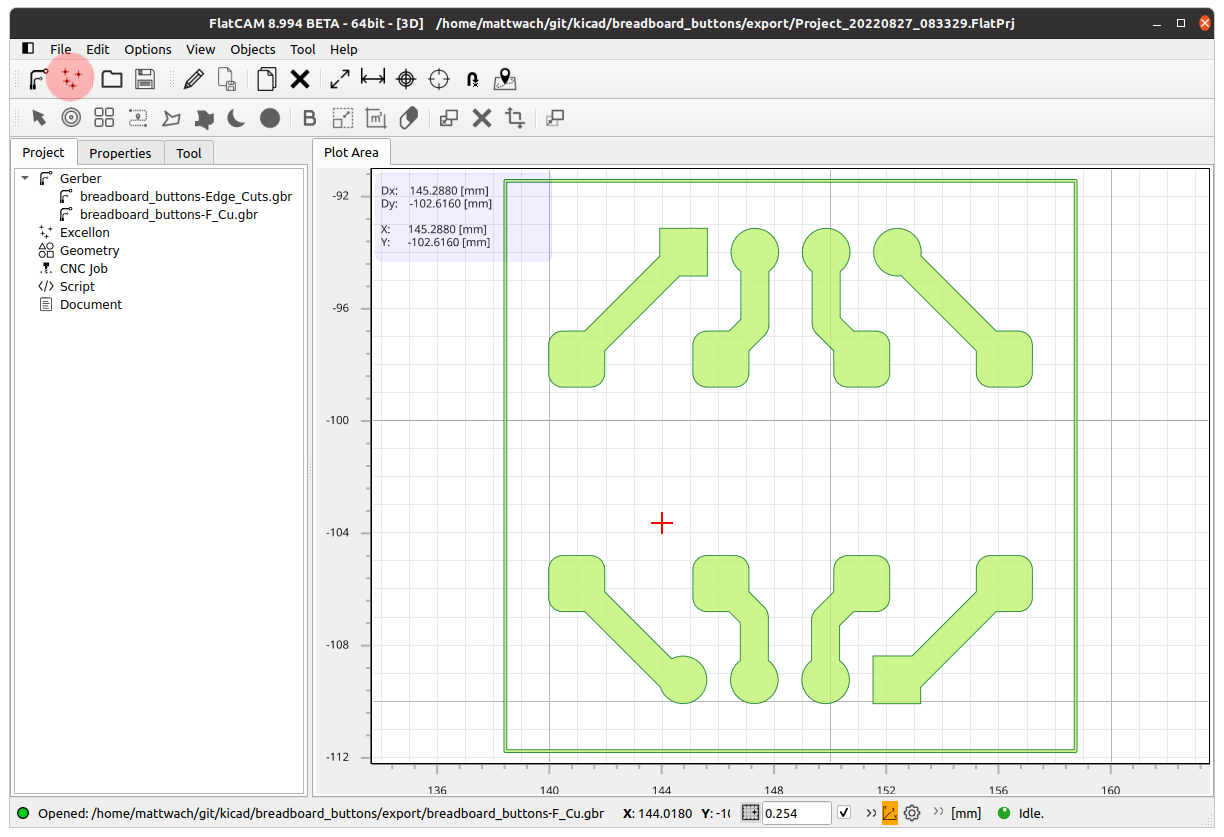Switch to the Properties tab
1224x837 pixels.
point(120,153)
